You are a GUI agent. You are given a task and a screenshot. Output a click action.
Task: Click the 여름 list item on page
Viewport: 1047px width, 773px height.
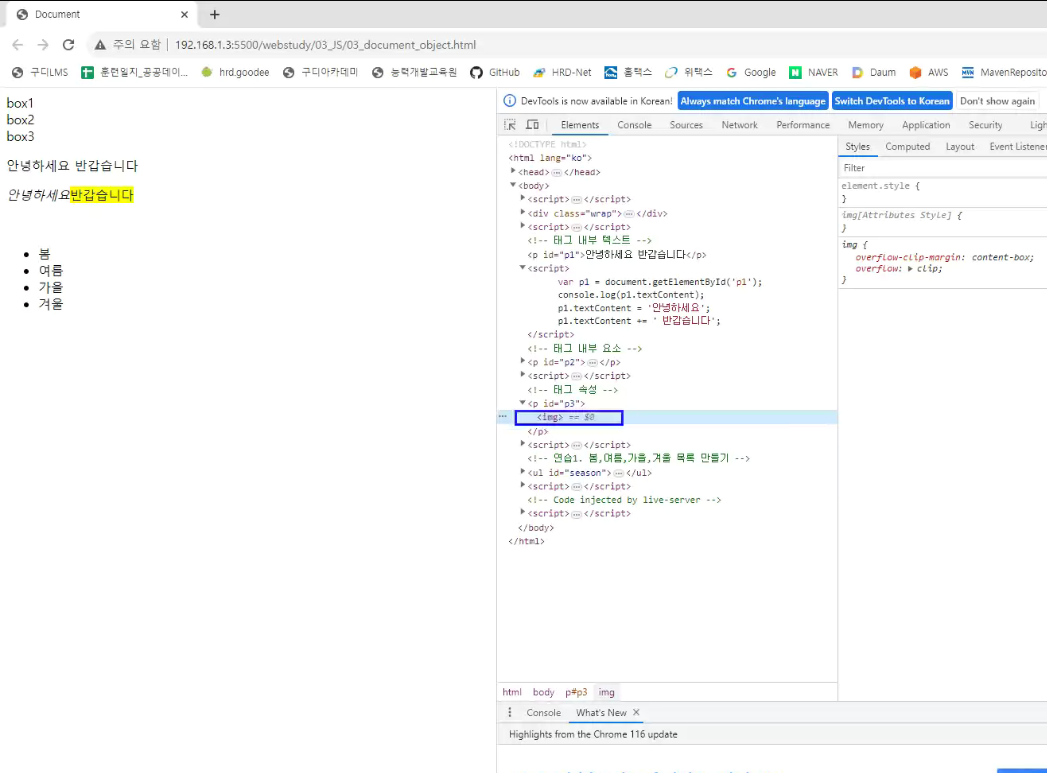51,270
